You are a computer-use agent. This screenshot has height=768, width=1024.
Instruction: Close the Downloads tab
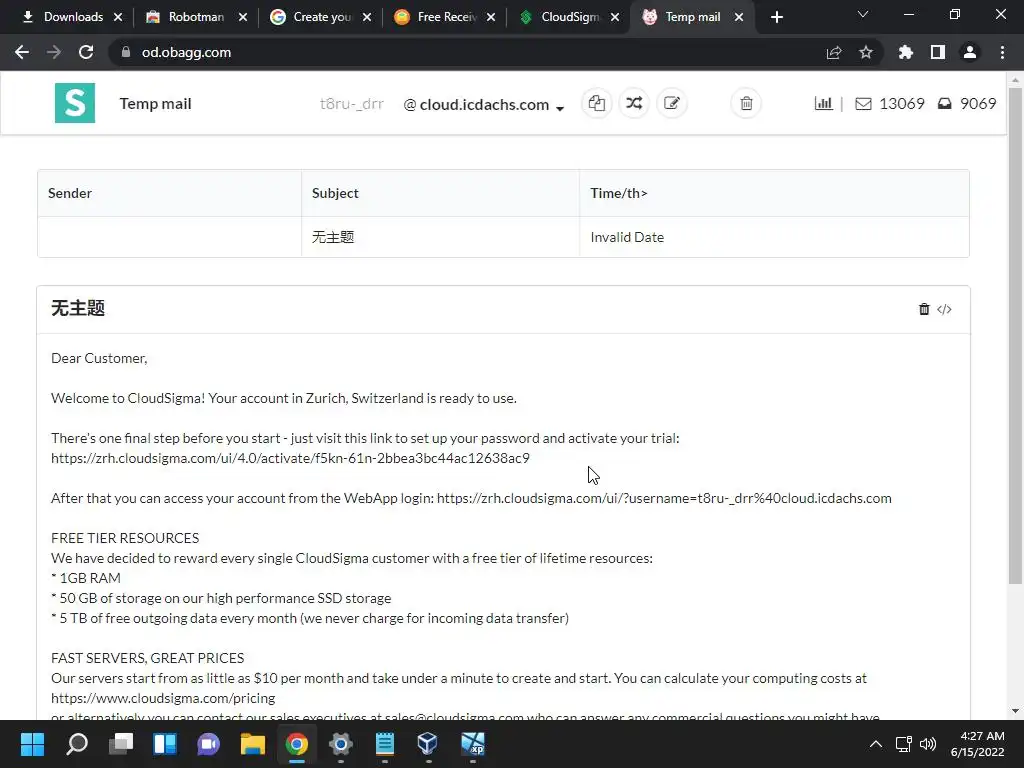tap(118, 17)
